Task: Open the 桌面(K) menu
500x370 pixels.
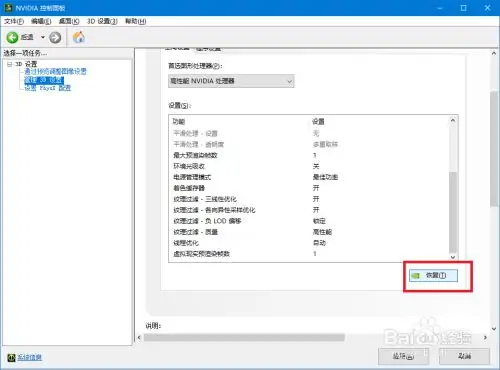Action: coord(69,21)
